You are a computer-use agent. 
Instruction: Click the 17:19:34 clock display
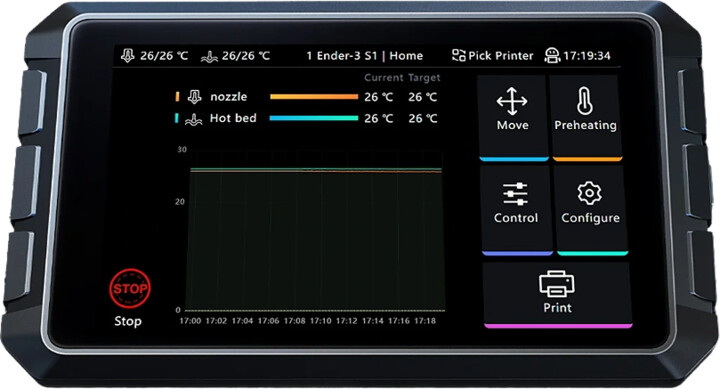tap(587, 56)
